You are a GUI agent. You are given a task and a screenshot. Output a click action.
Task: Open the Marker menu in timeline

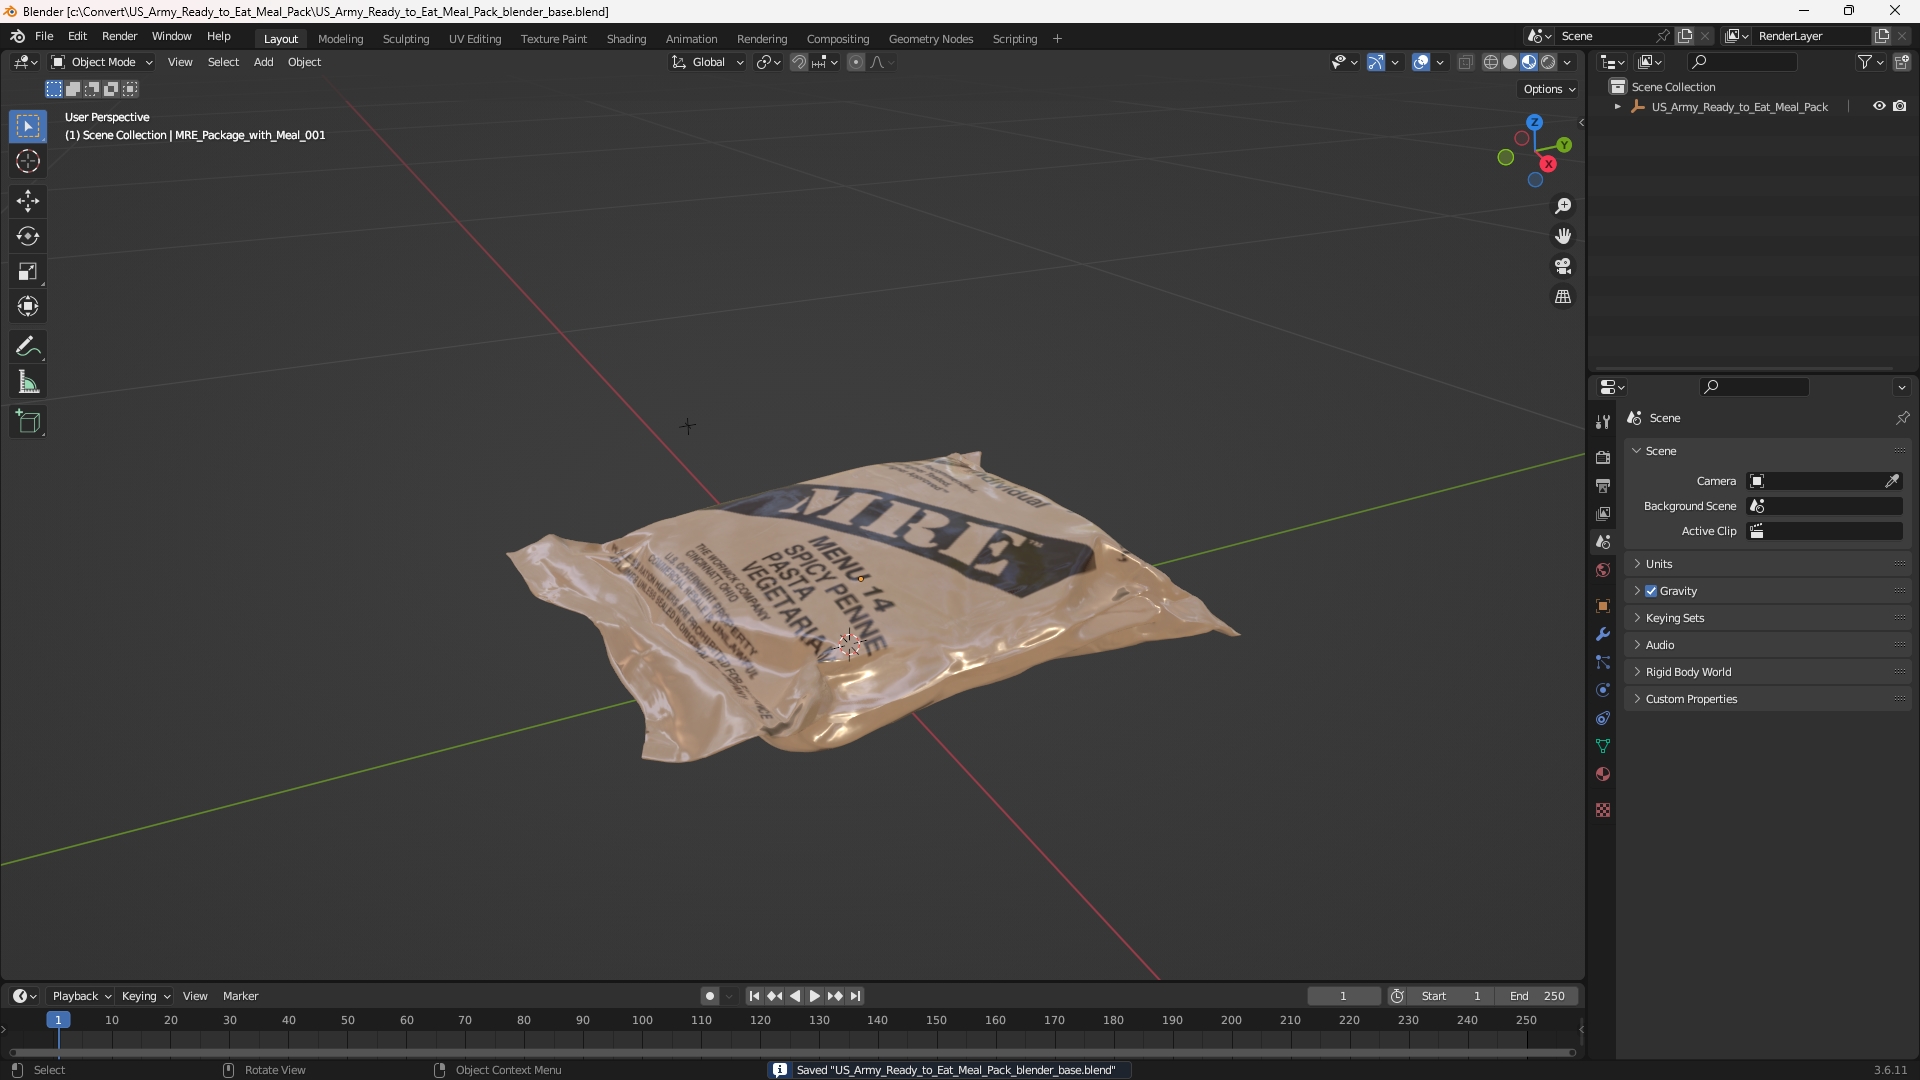click(x=240, y=996)
